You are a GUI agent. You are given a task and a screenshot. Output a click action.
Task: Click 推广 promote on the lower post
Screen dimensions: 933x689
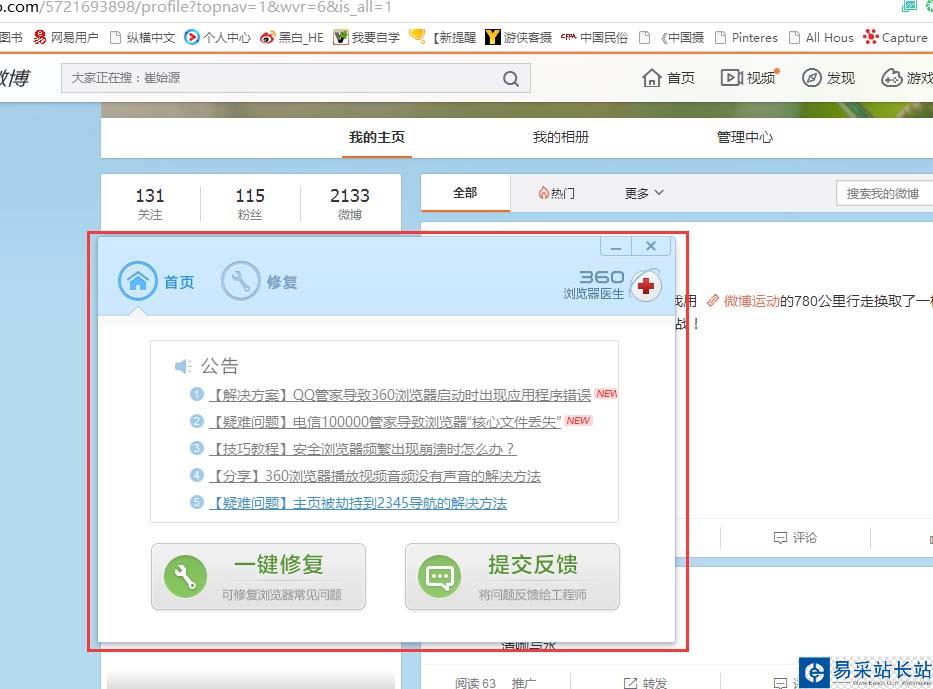pyautogui.click(x=523, y=683)
